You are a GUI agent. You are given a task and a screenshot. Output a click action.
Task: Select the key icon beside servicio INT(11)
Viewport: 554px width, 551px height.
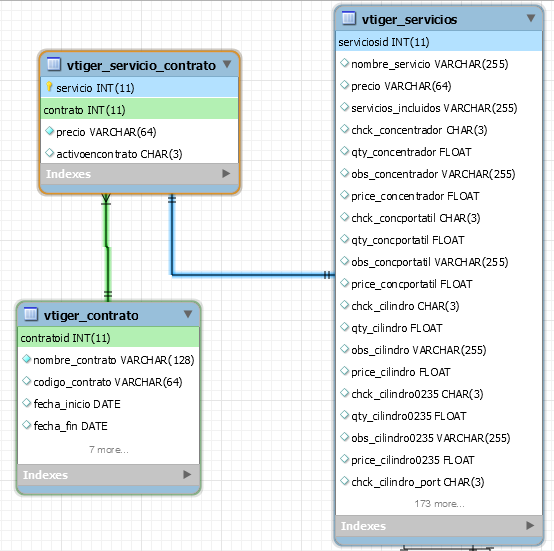pyautogui.click(x=49, y=87)
